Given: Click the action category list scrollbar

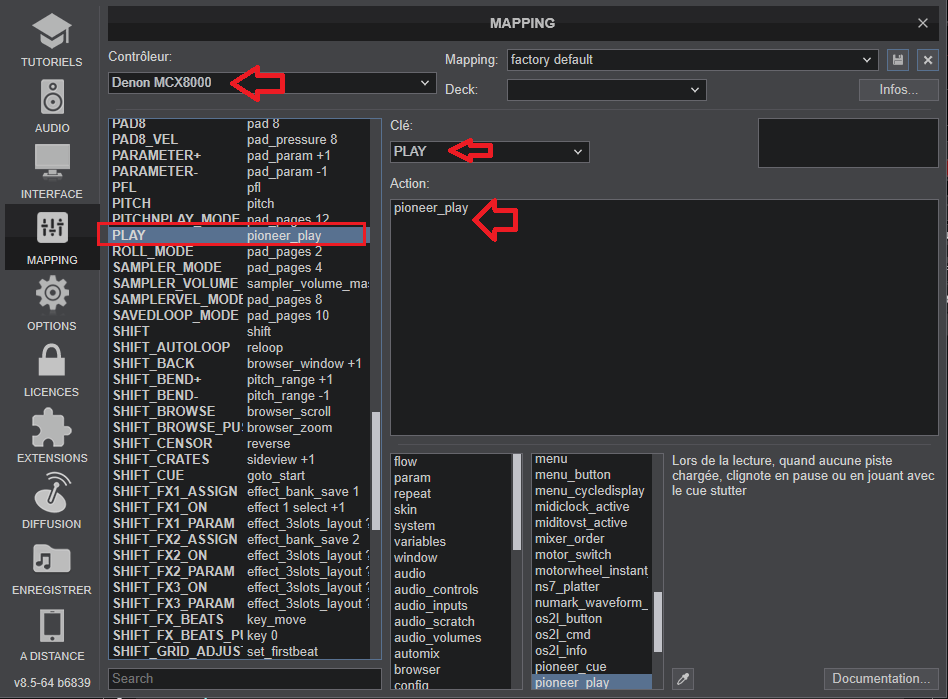Looking at the screenshot, I should (x=517, y=502).
